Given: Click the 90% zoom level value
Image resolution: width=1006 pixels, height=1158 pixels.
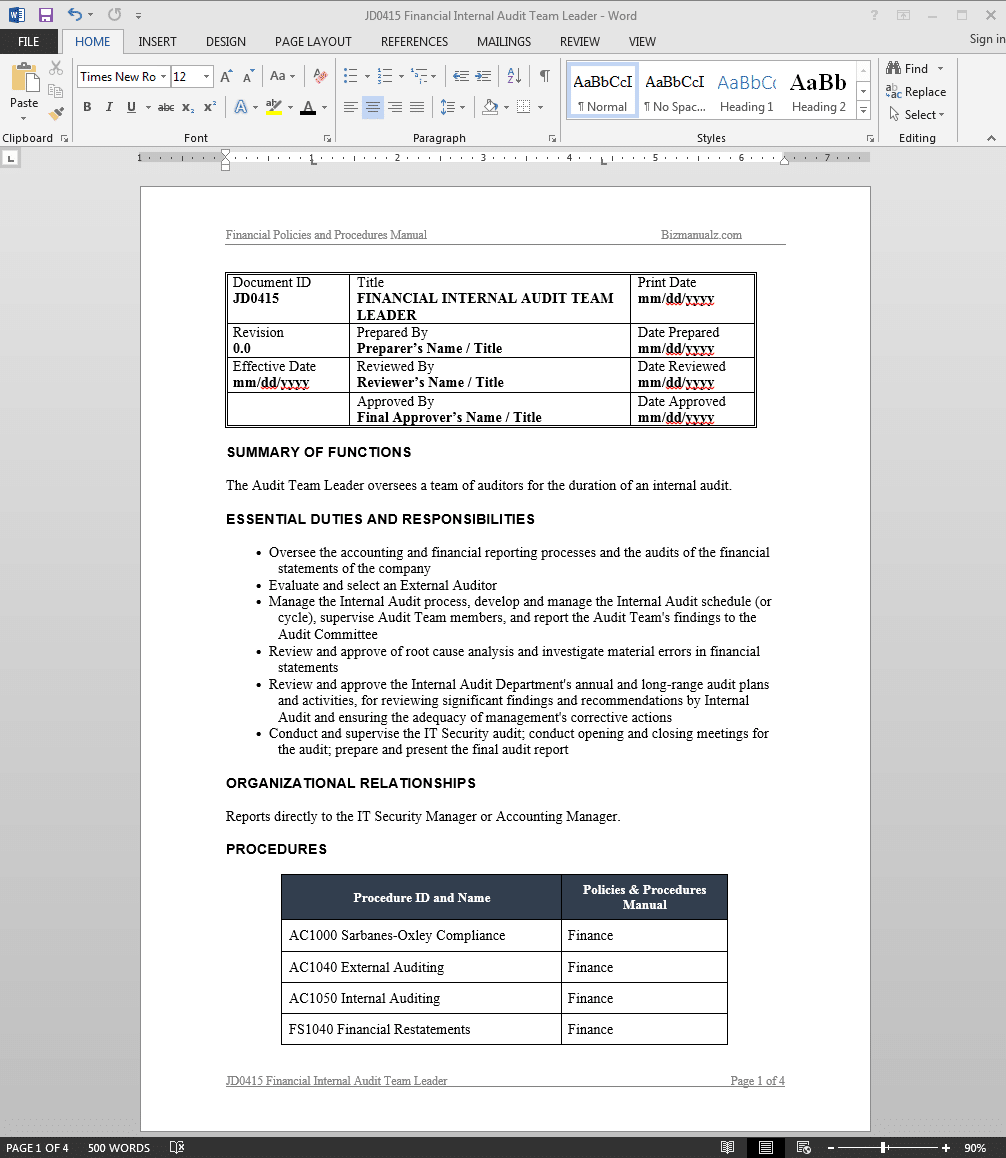Looking at the screenshot, I should tap(975, 1148).
